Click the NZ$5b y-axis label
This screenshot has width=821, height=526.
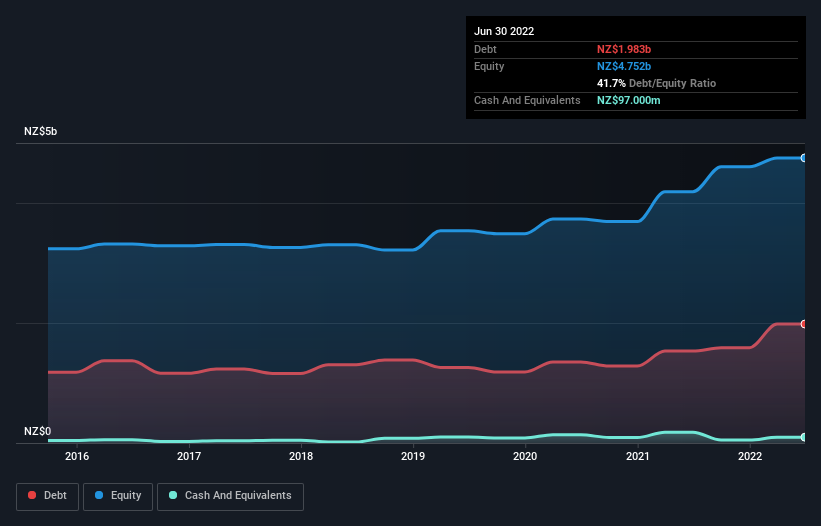coord(40,131)
